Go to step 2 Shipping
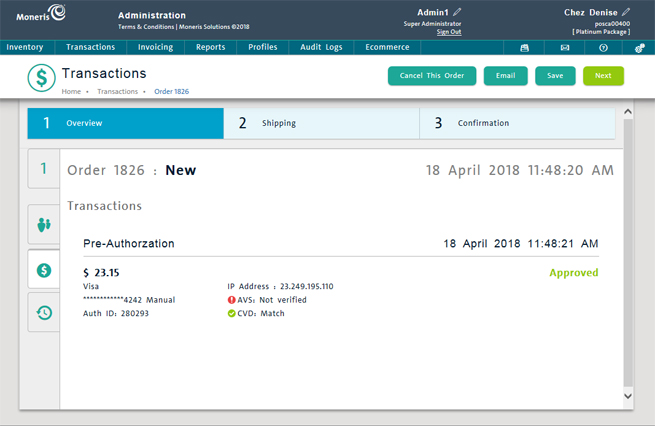This screenshot has width=655, height=426. tap(320, 123)
